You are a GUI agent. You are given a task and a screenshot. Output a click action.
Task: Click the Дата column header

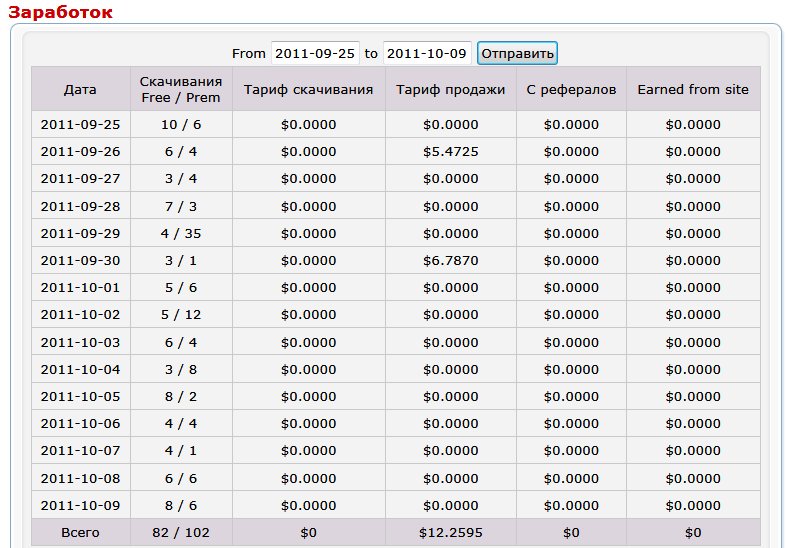click(80, 89)
